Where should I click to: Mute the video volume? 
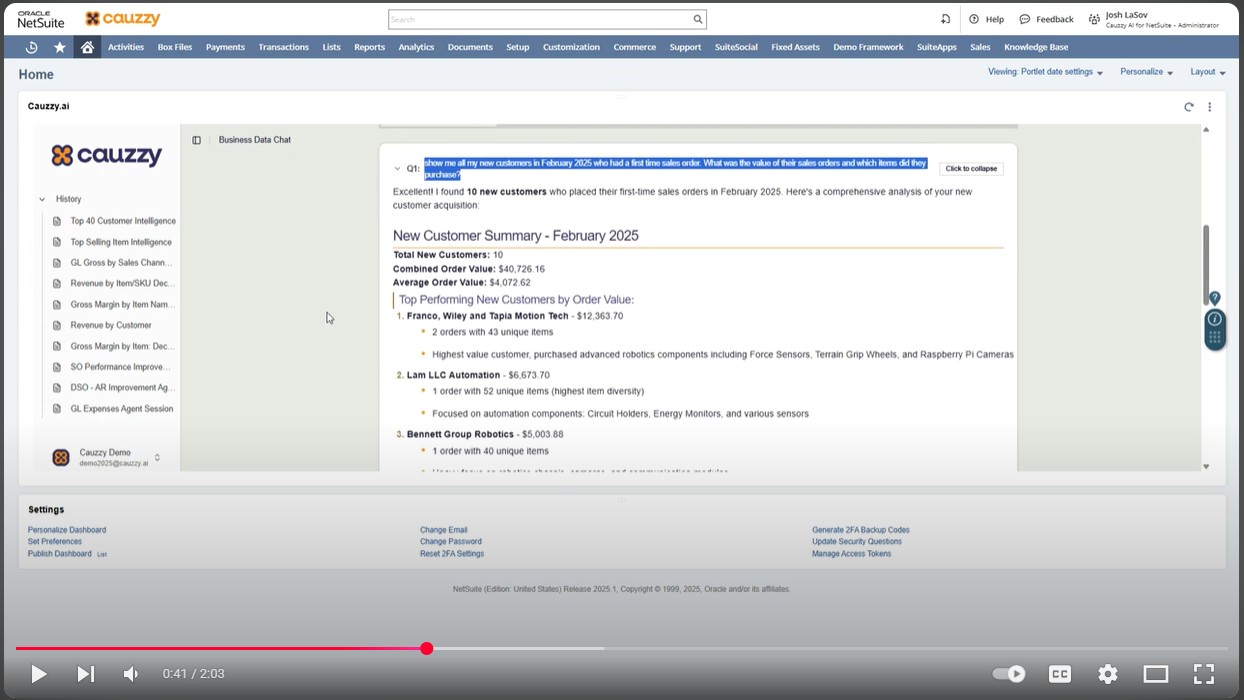pos(131,674)
